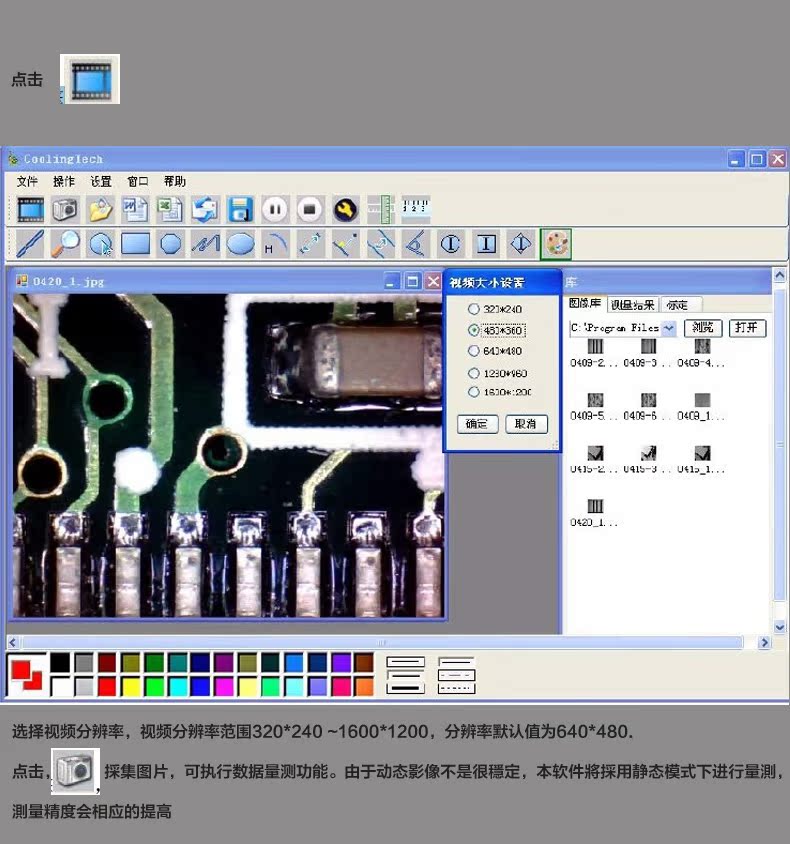Click the 浏览 browse button
The image size is (790, 844).
coord(703,328)
